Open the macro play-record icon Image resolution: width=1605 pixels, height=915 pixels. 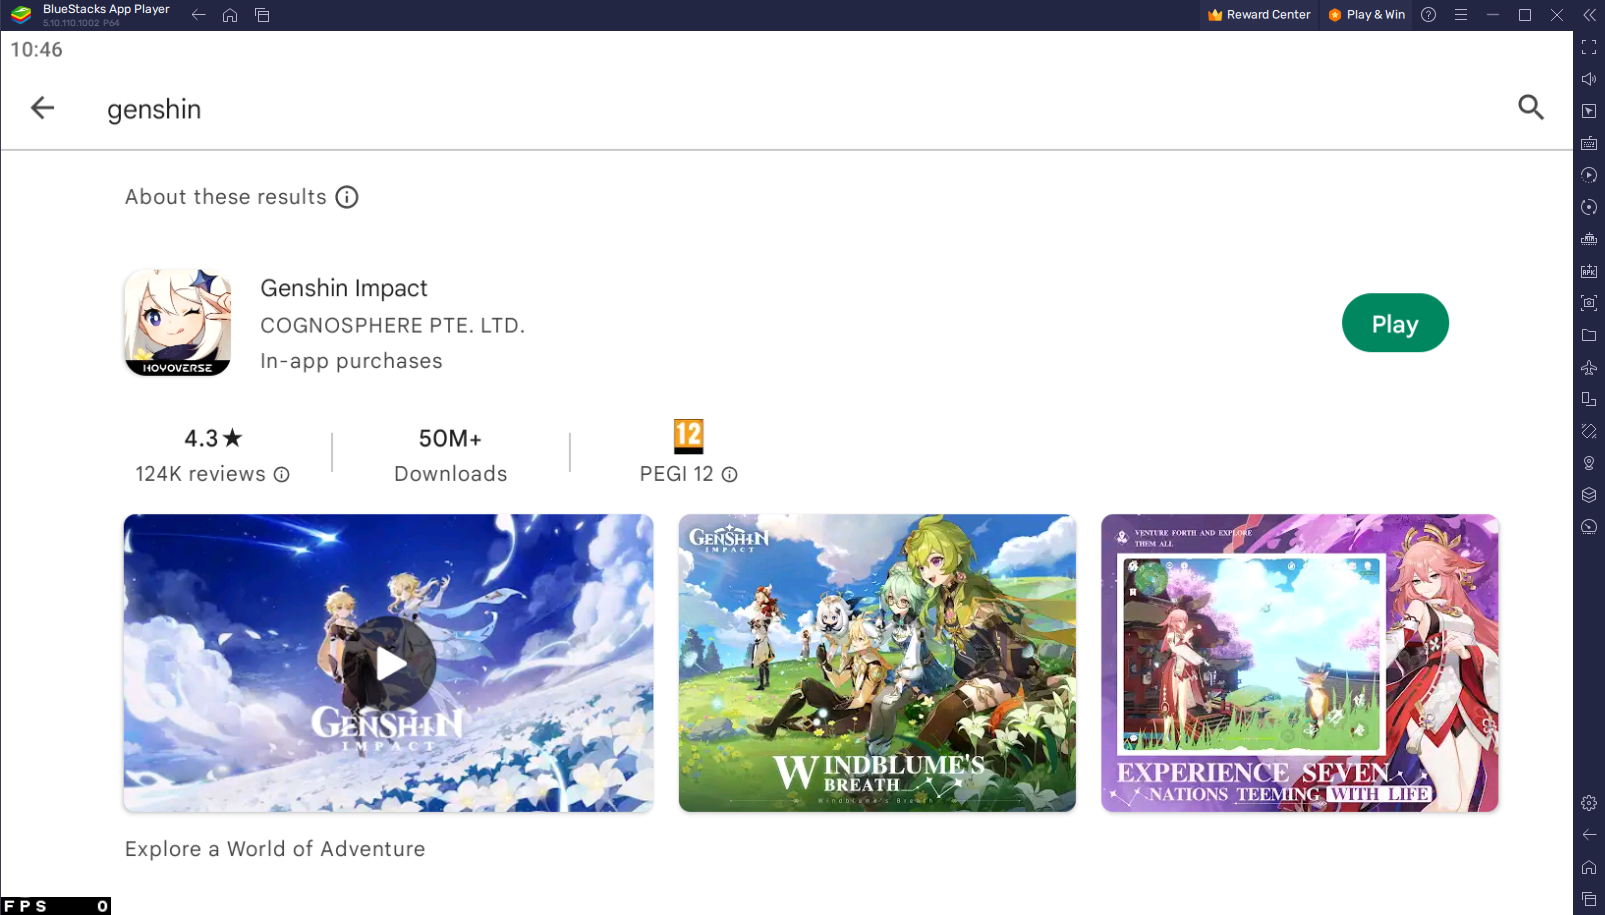point(1589,175)
